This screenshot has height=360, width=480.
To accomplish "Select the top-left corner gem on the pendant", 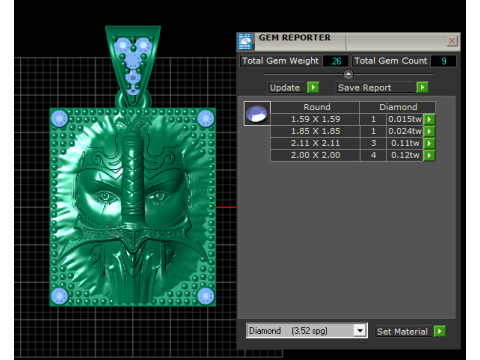I will point(60,118).
